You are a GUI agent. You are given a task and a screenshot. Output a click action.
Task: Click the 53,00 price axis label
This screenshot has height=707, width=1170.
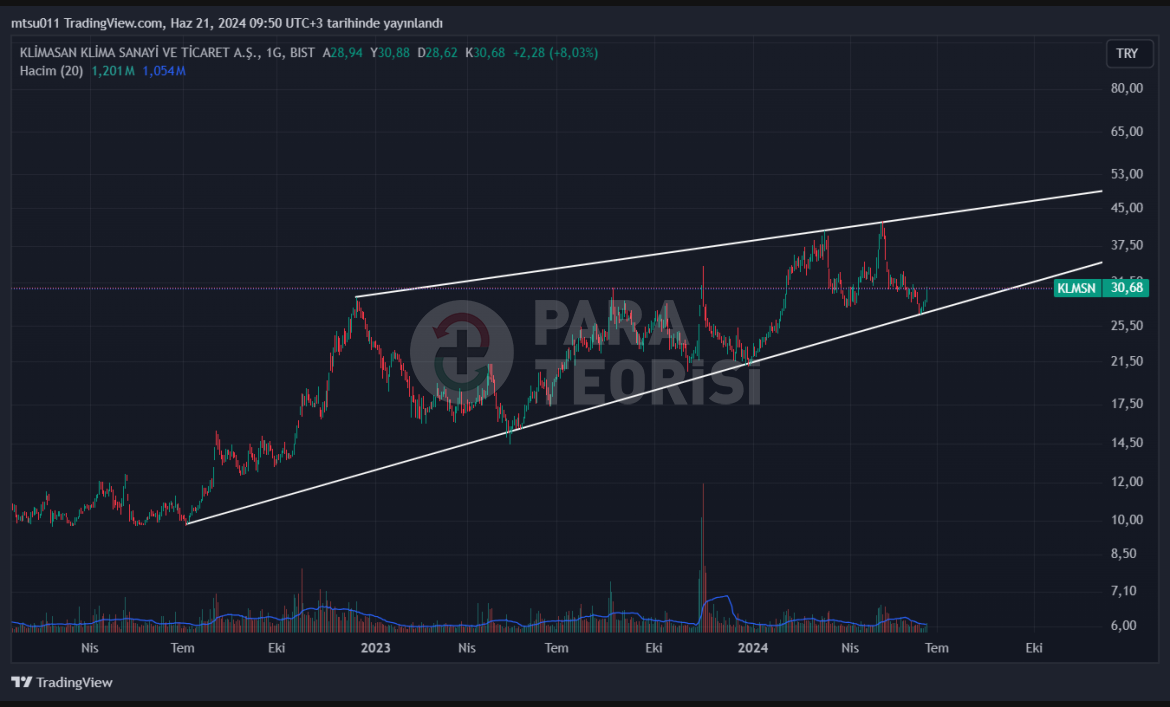coord(1127,174)
